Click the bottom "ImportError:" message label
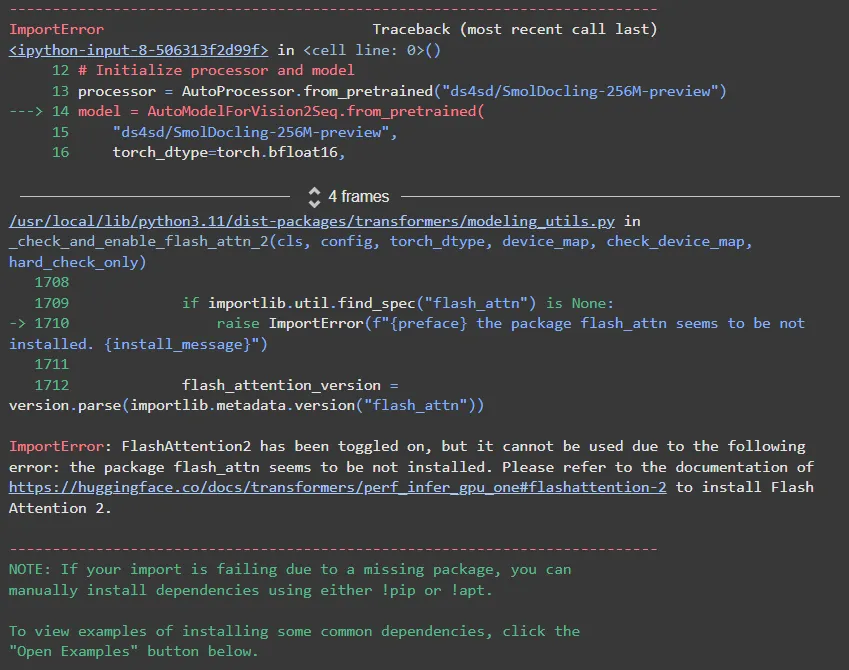 click(56, 446)
